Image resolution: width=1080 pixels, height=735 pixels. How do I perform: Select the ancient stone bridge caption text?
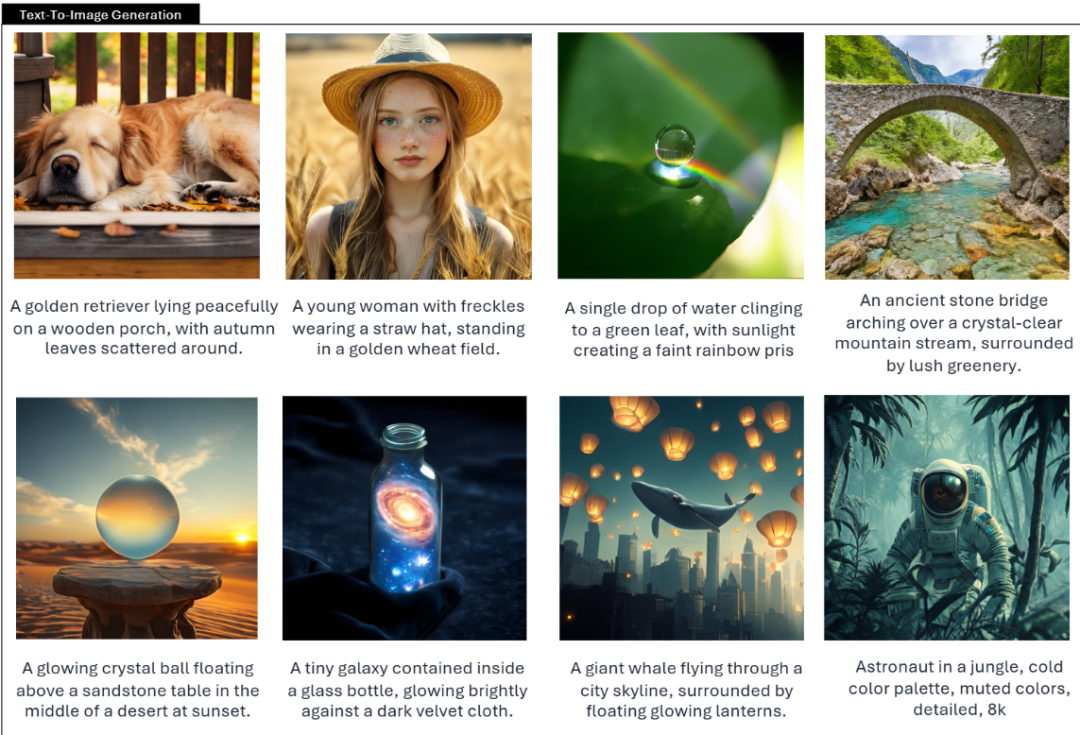[x=954, y=333]
